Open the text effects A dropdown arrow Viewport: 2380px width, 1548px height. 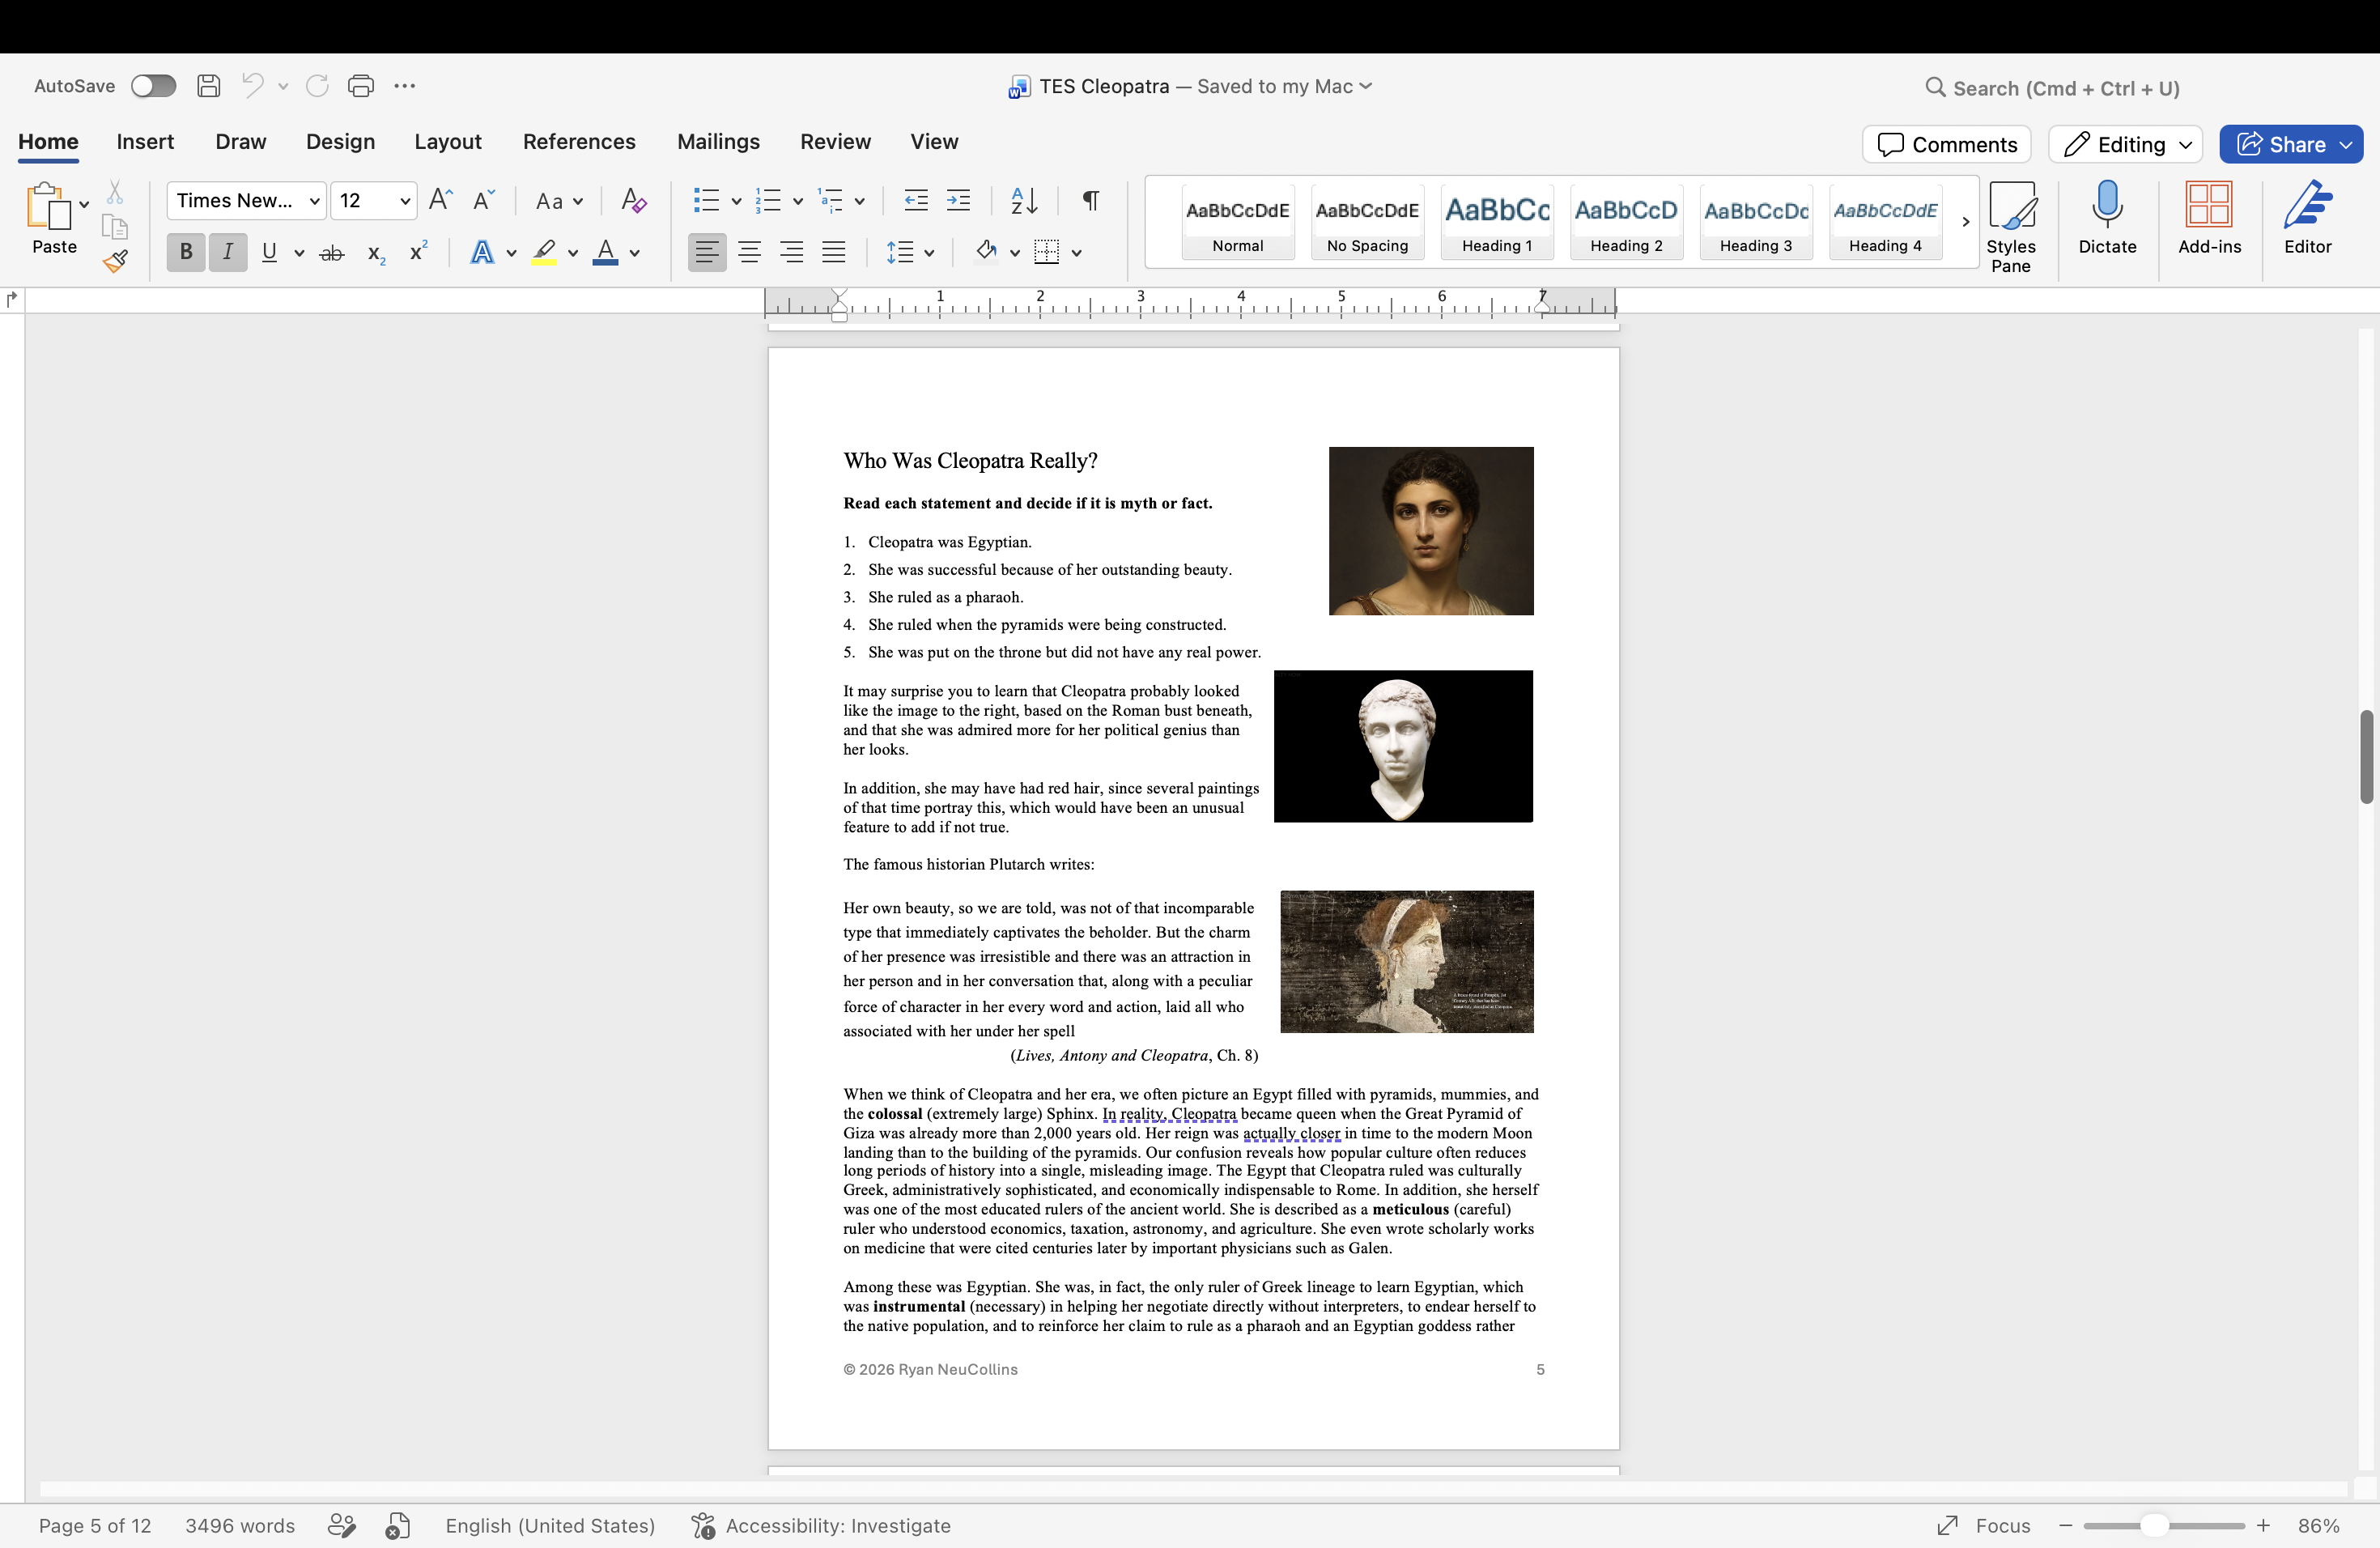click(511, 254)
